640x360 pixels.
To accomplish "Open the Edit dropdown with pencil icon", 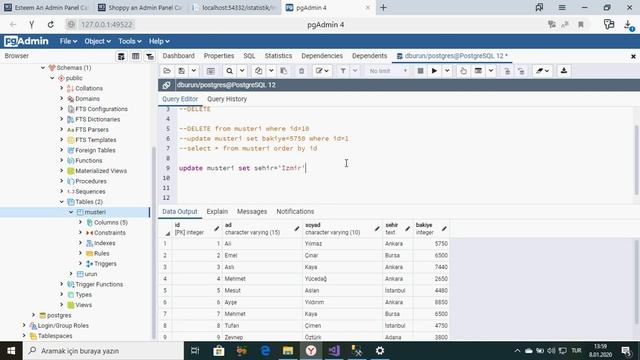I will tap(322, 71).
